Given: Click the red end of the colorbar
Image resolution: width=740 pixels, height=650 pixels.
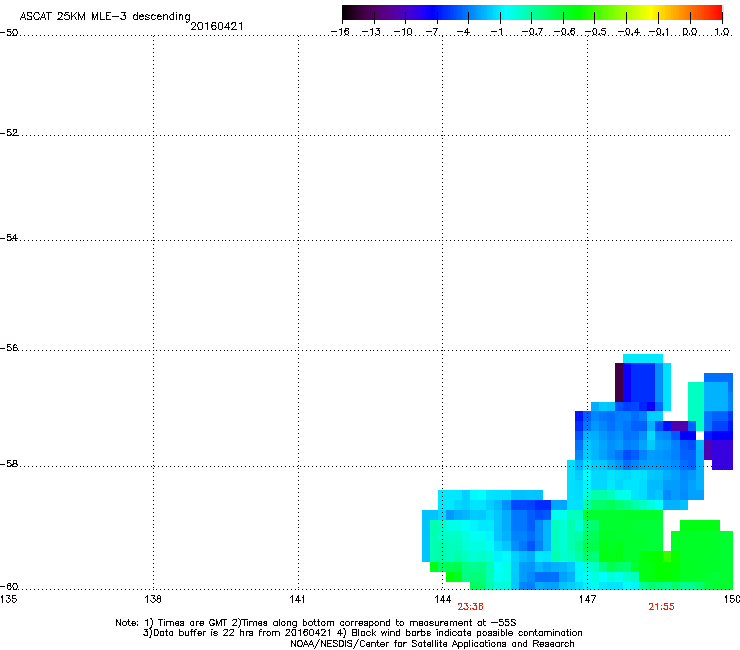Looking at the screenshot, I should [x=714, y=13].
